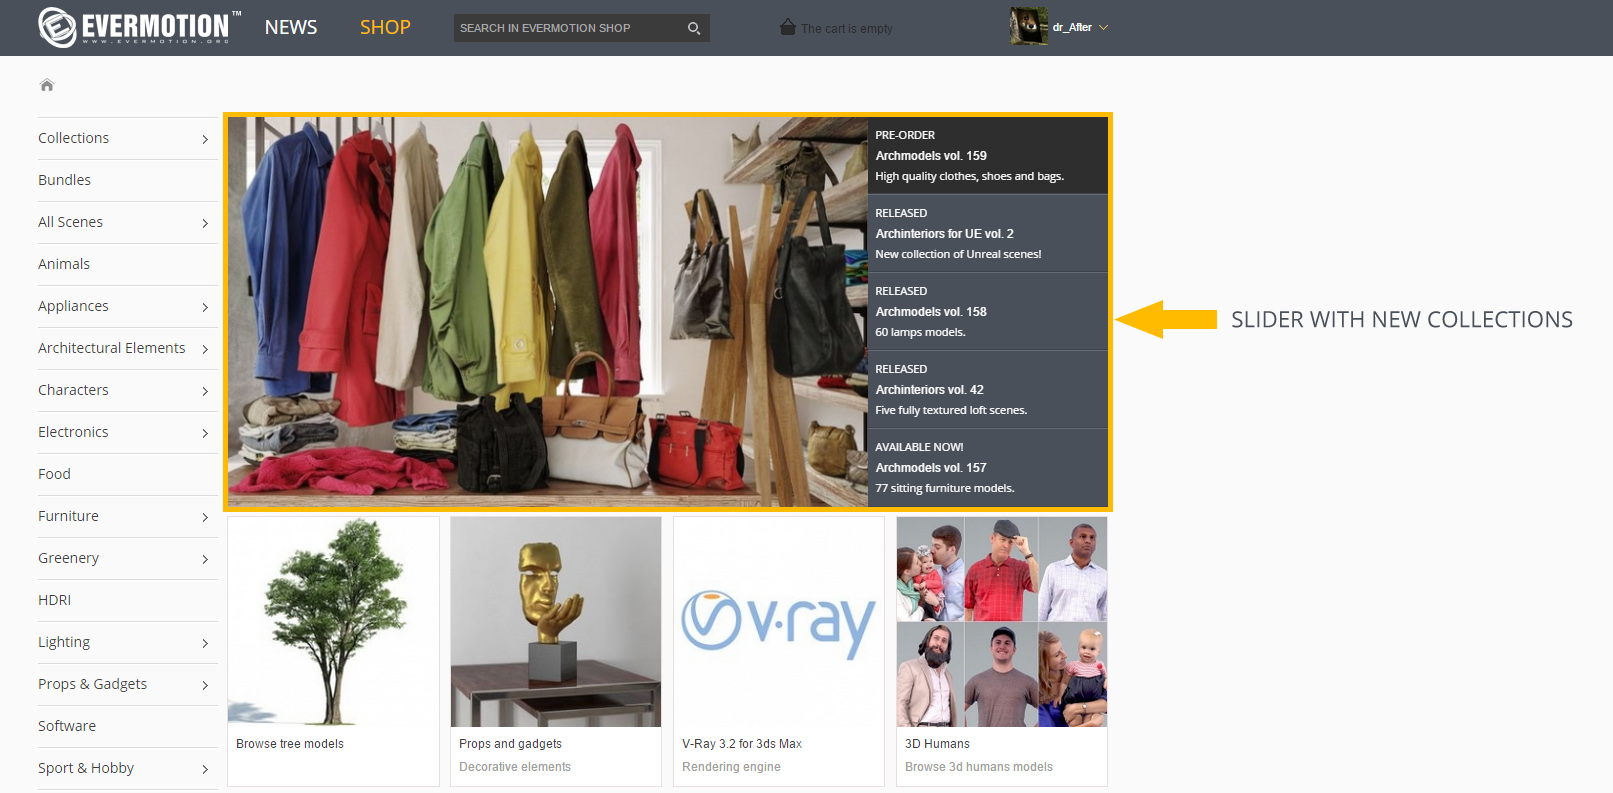1613x793 pixels.
Task: Open Architectural Elements category
Action: tap(112, 348)
